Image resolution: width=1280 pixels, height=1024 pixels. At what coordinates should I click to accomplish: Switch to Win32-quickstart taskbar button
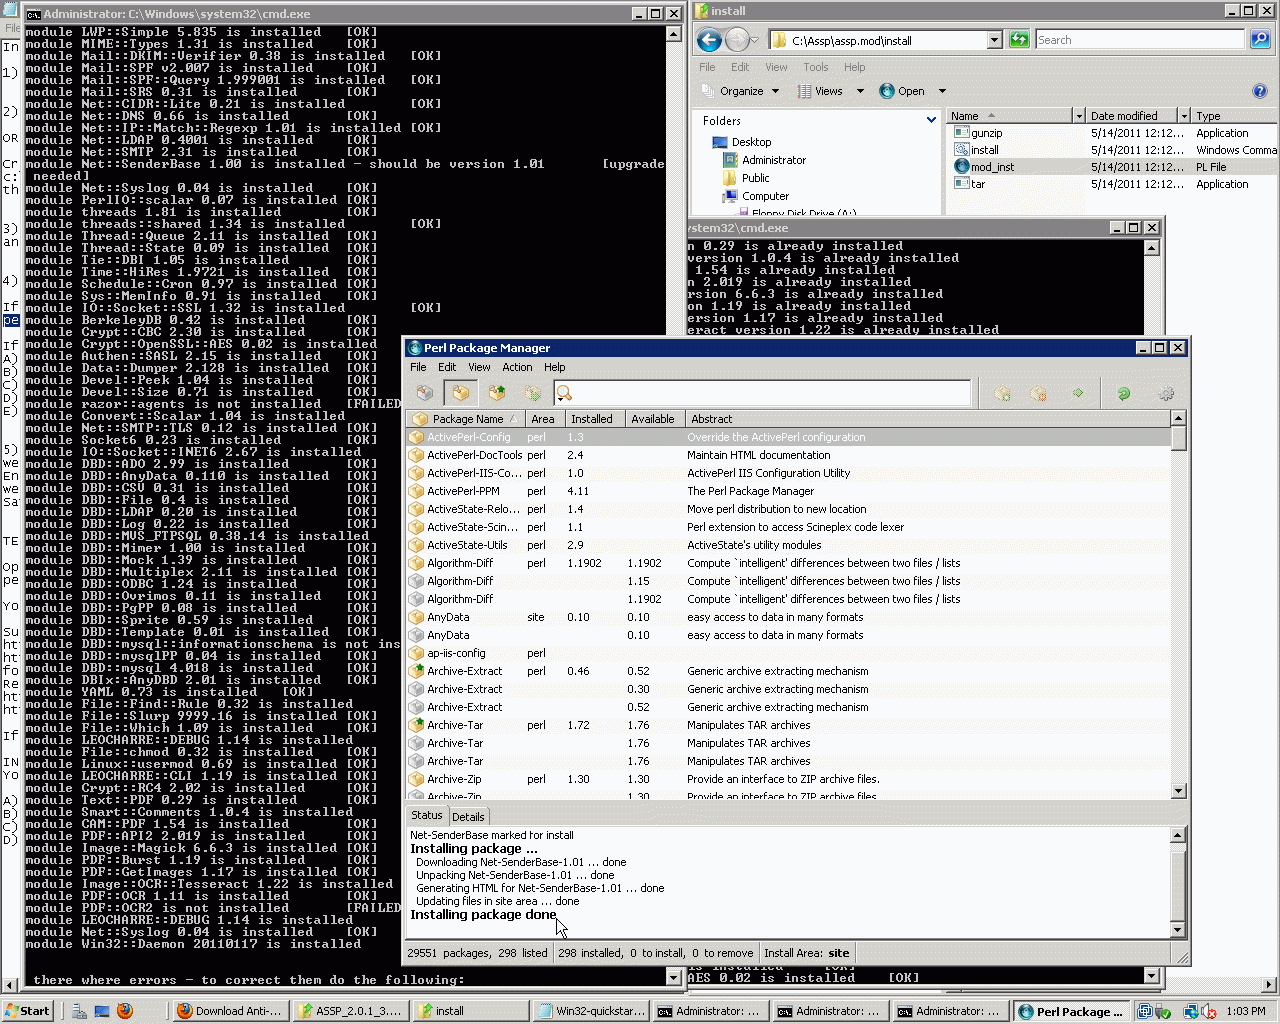coord(591,1011)
